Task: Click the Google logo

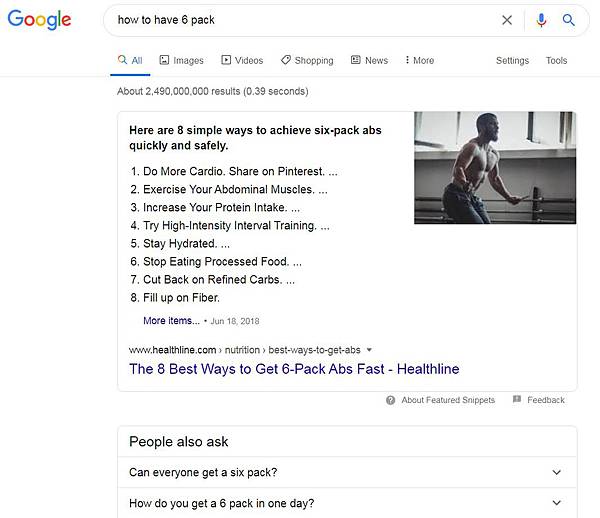Action: pos(39,20)
